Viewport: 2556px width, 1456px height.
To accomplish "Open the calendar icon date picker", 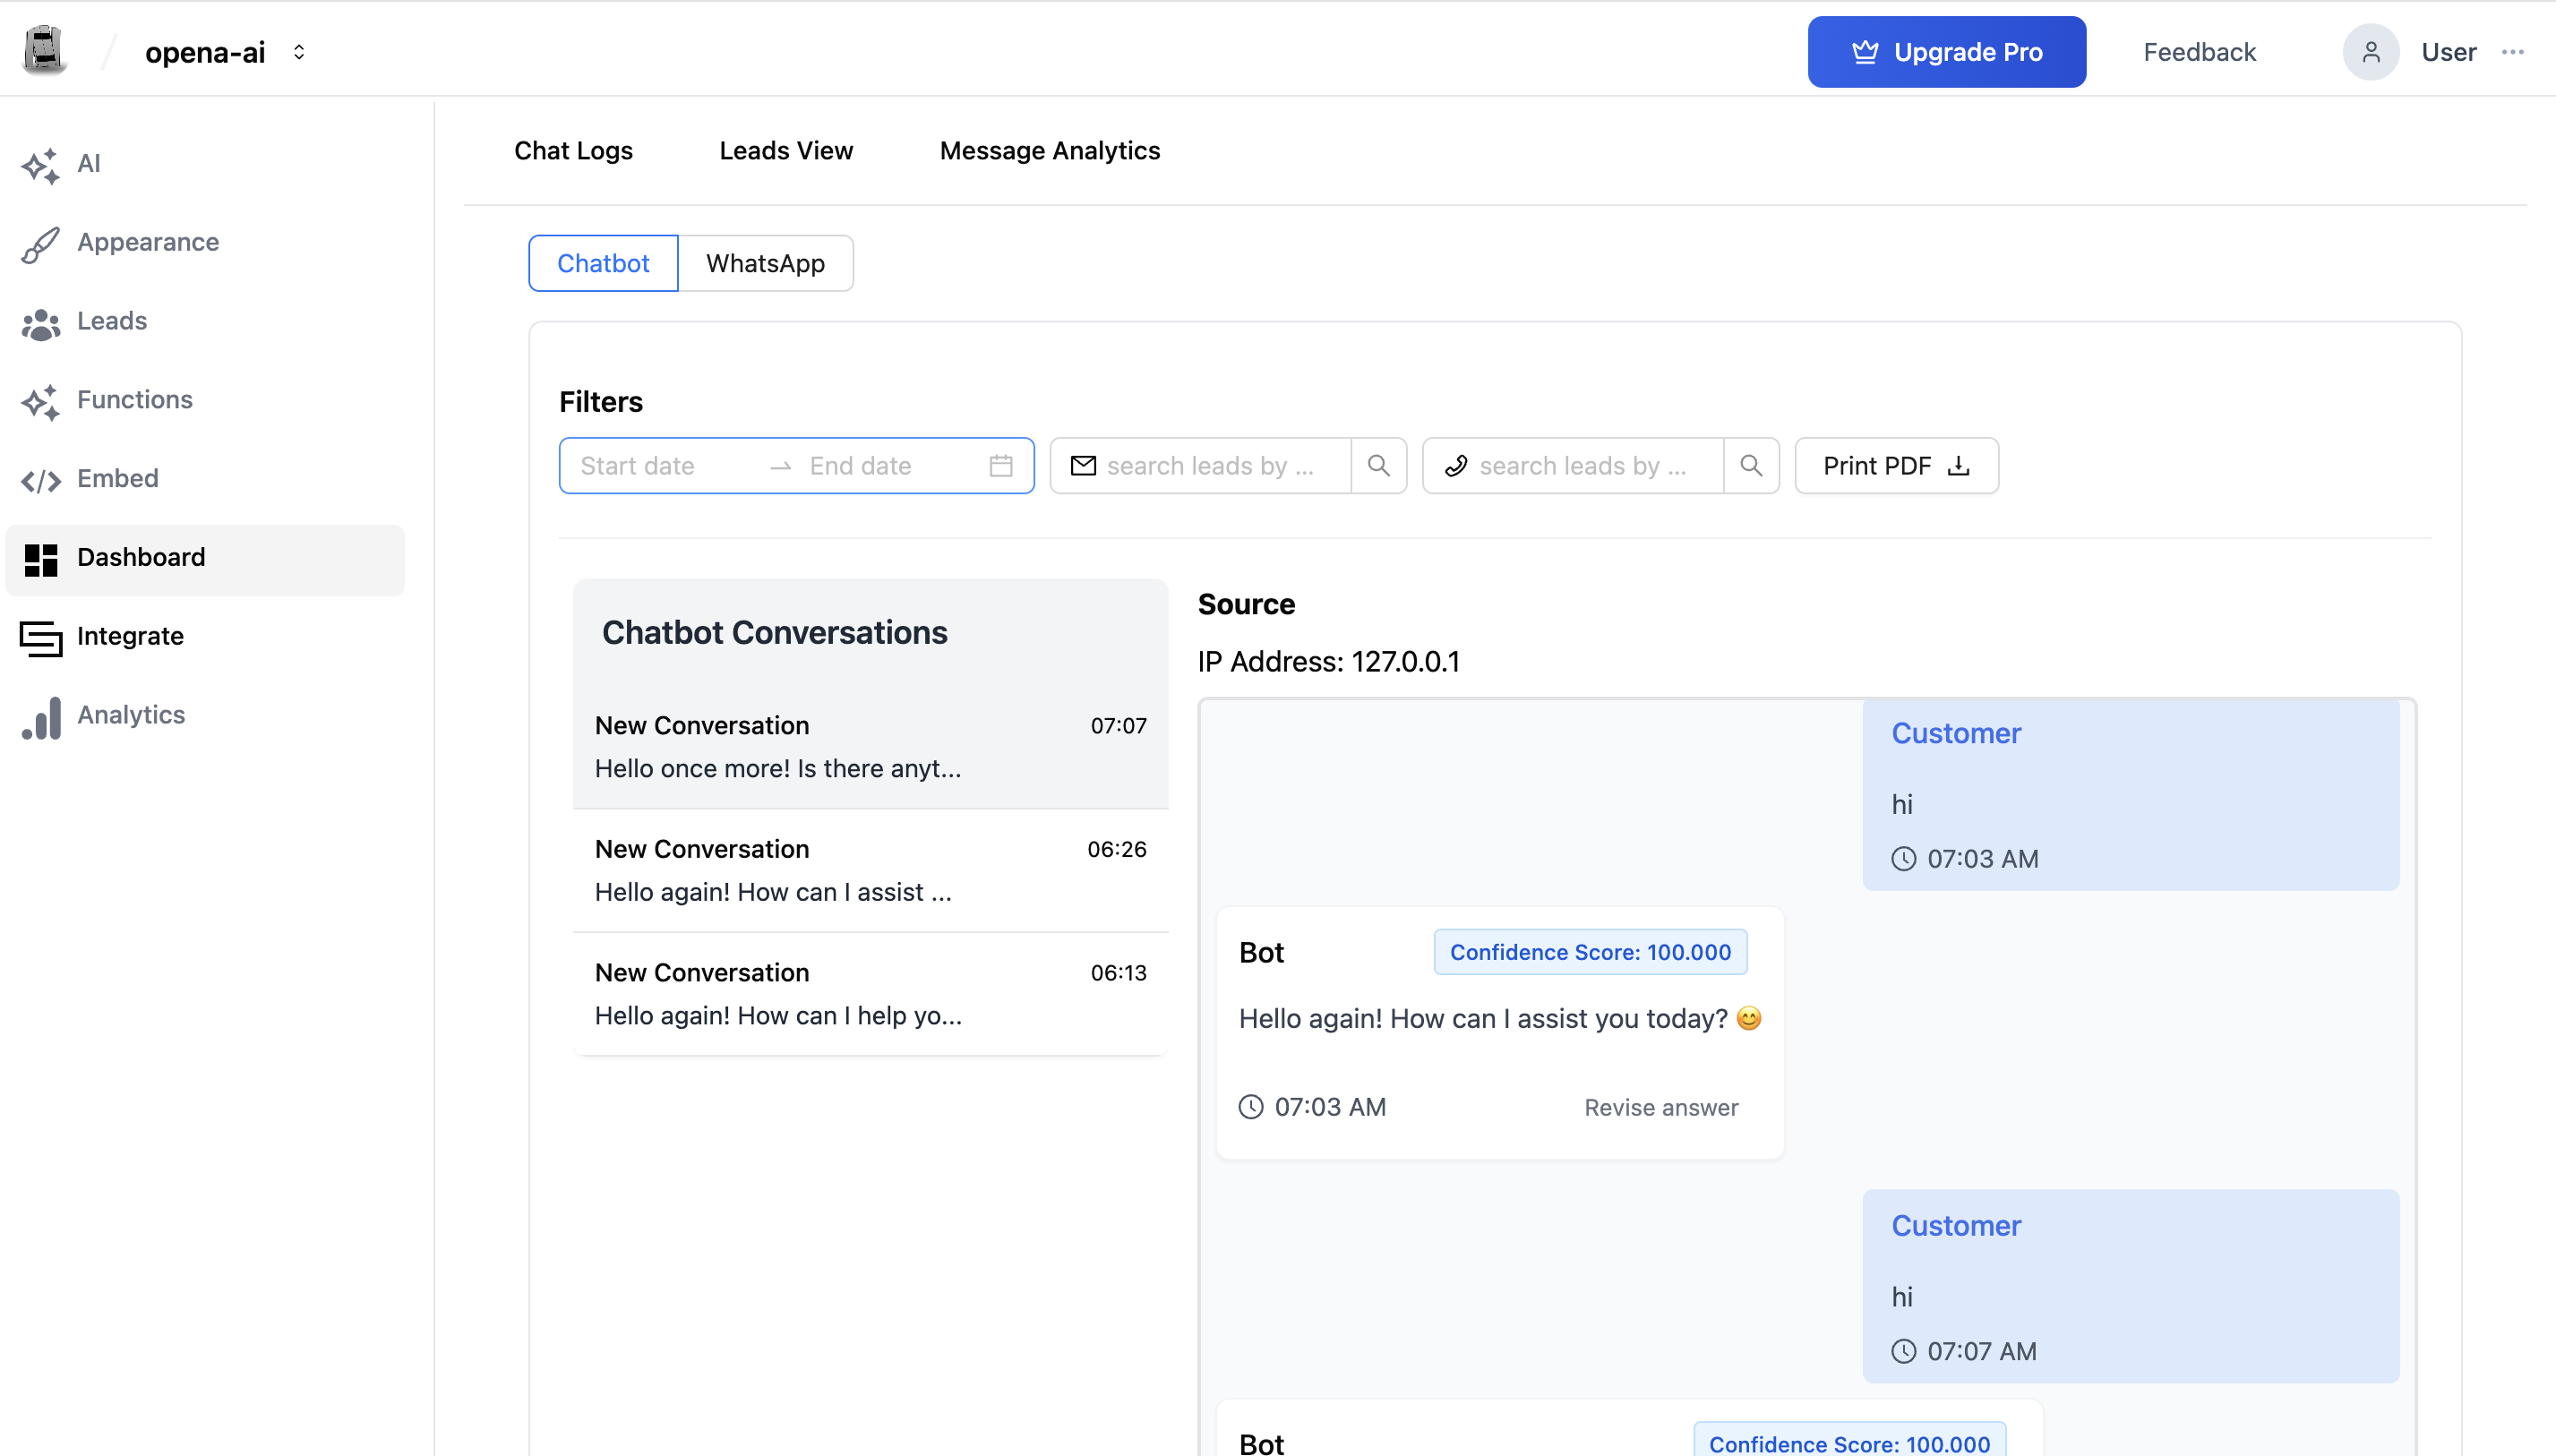I will [1001, 466].
